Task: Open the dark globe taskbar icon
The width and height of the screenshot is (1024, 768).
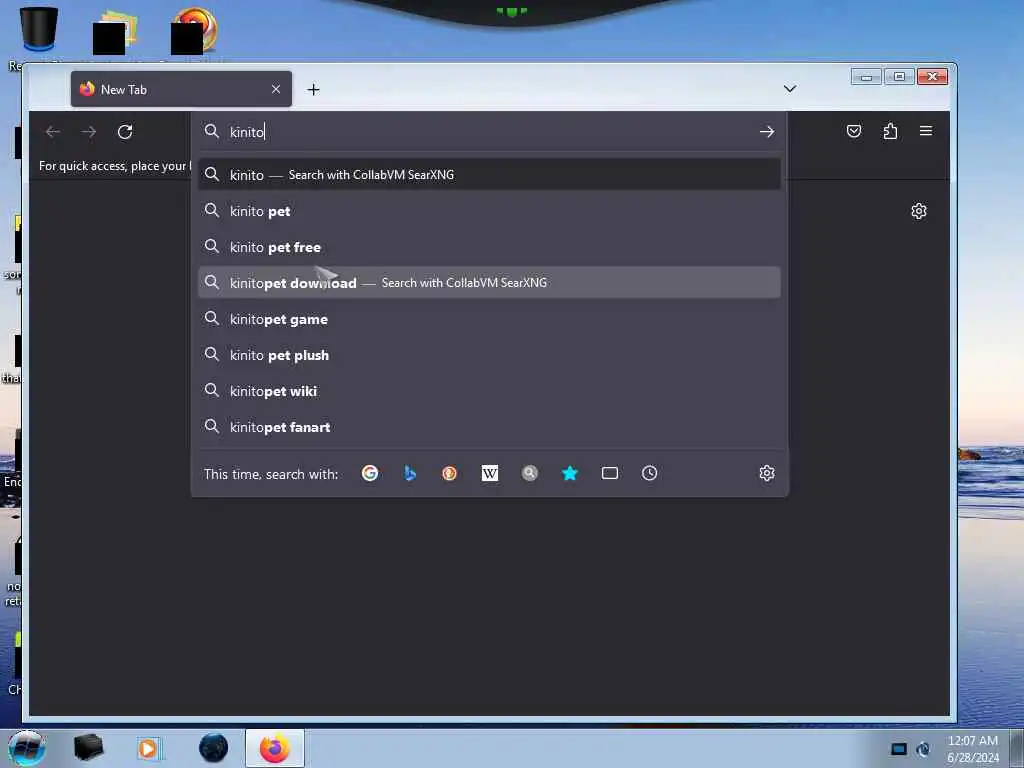Action: [213, 748]
